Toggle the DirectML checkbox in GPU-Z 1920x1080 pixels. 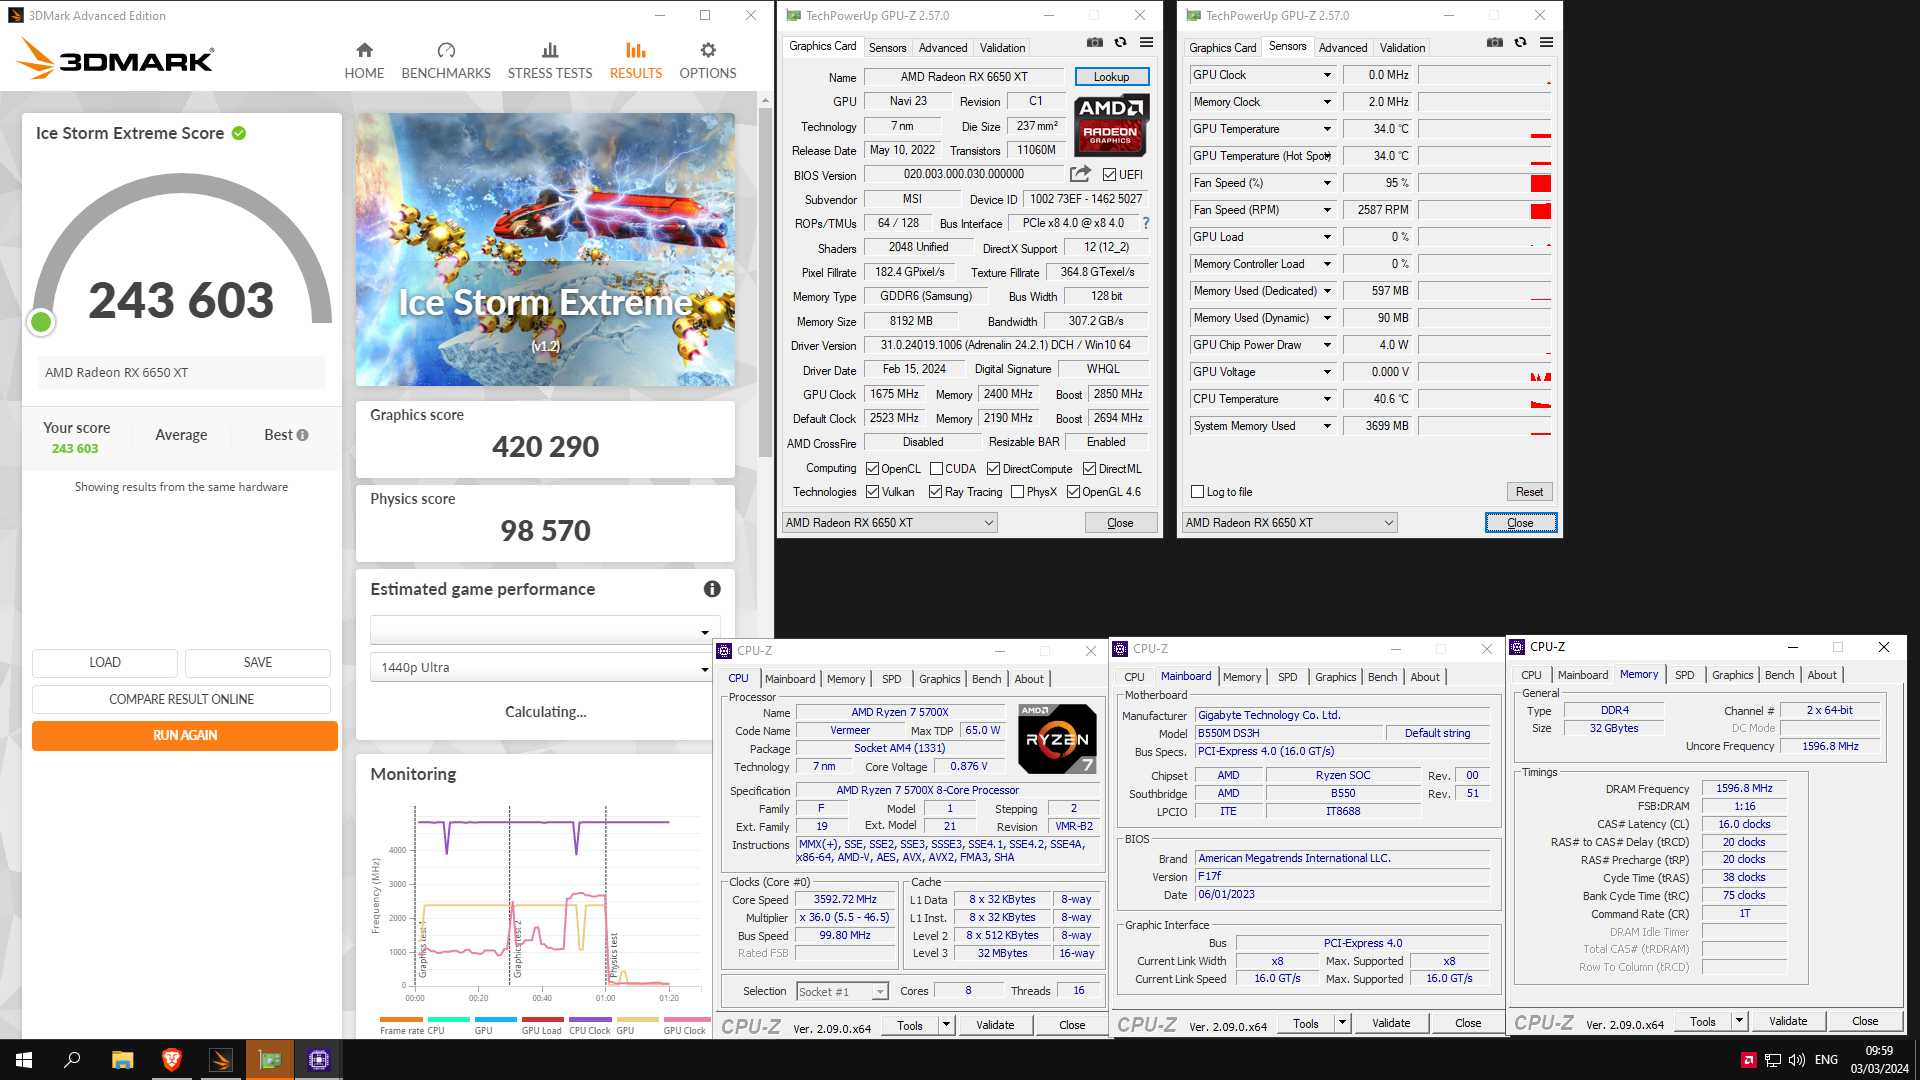pos(1089,469)
